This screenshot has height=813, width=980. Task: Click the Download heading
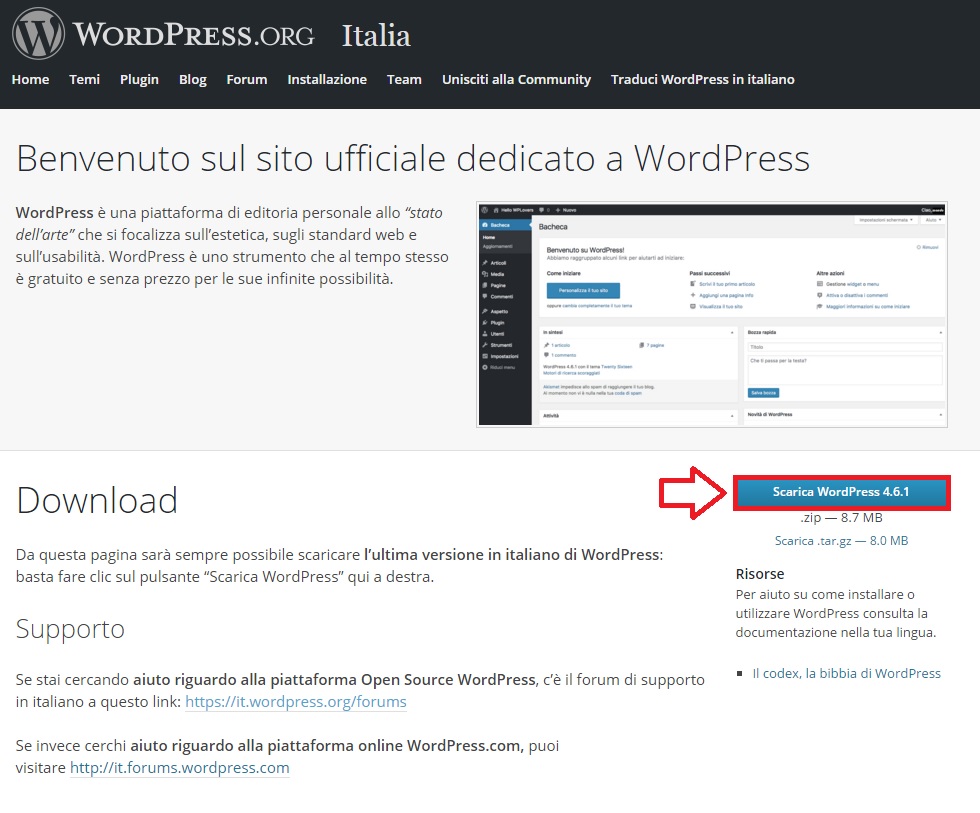tap(97, 501)
